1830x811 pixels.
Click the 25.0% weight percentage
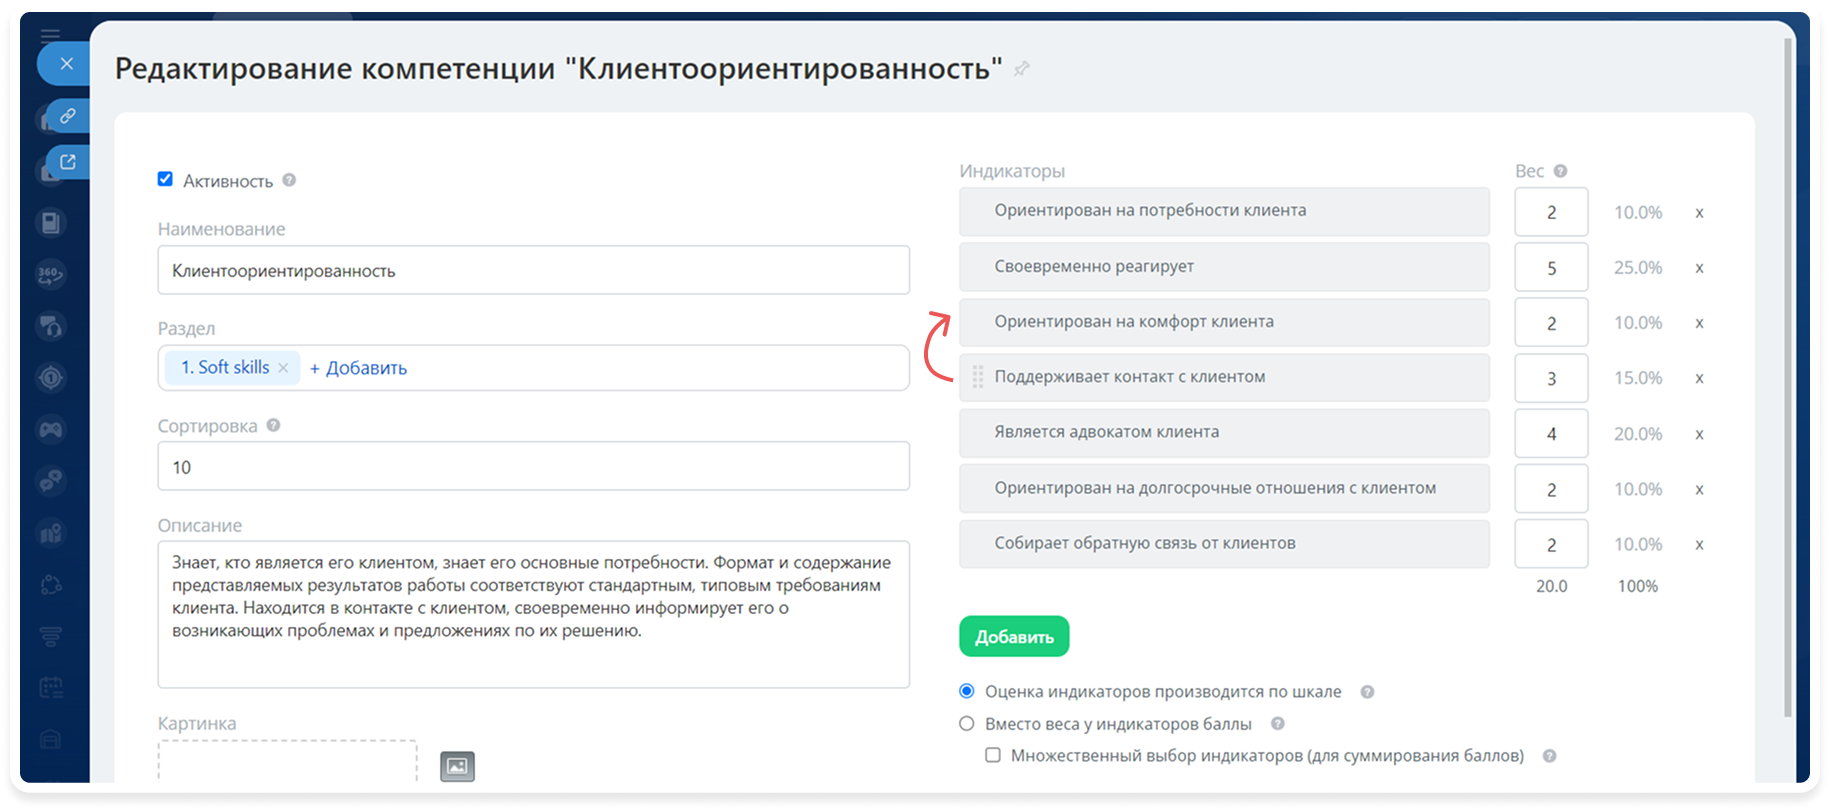point(1638,268)
